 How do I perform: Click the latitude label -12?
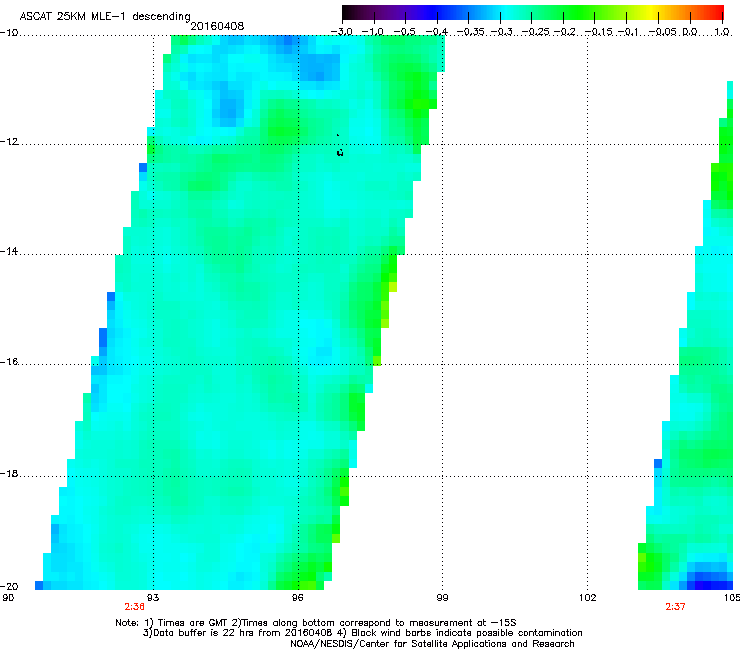click(9, 142)
